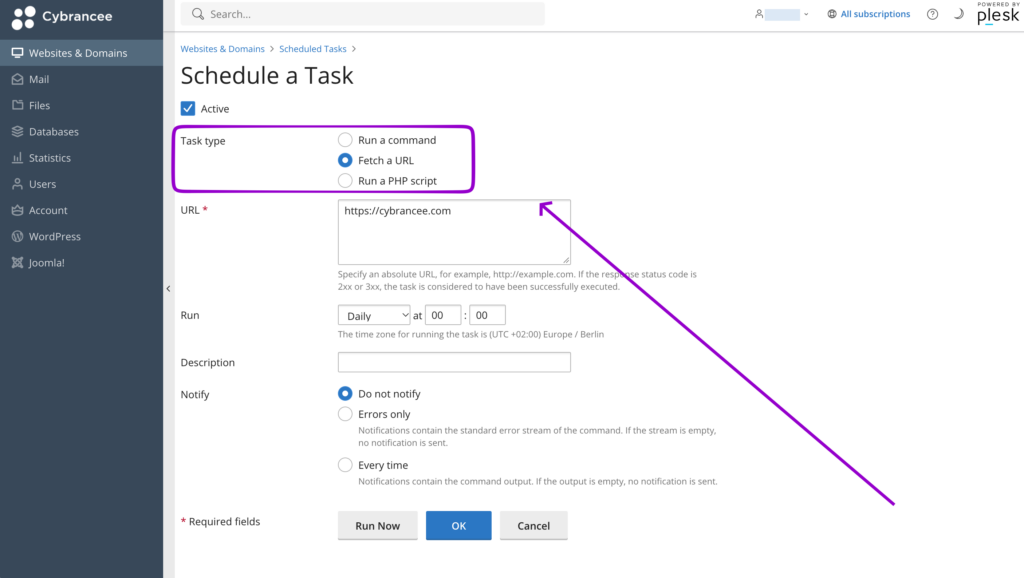Click the Description input field
The image size is (1024, 578).
454,362
